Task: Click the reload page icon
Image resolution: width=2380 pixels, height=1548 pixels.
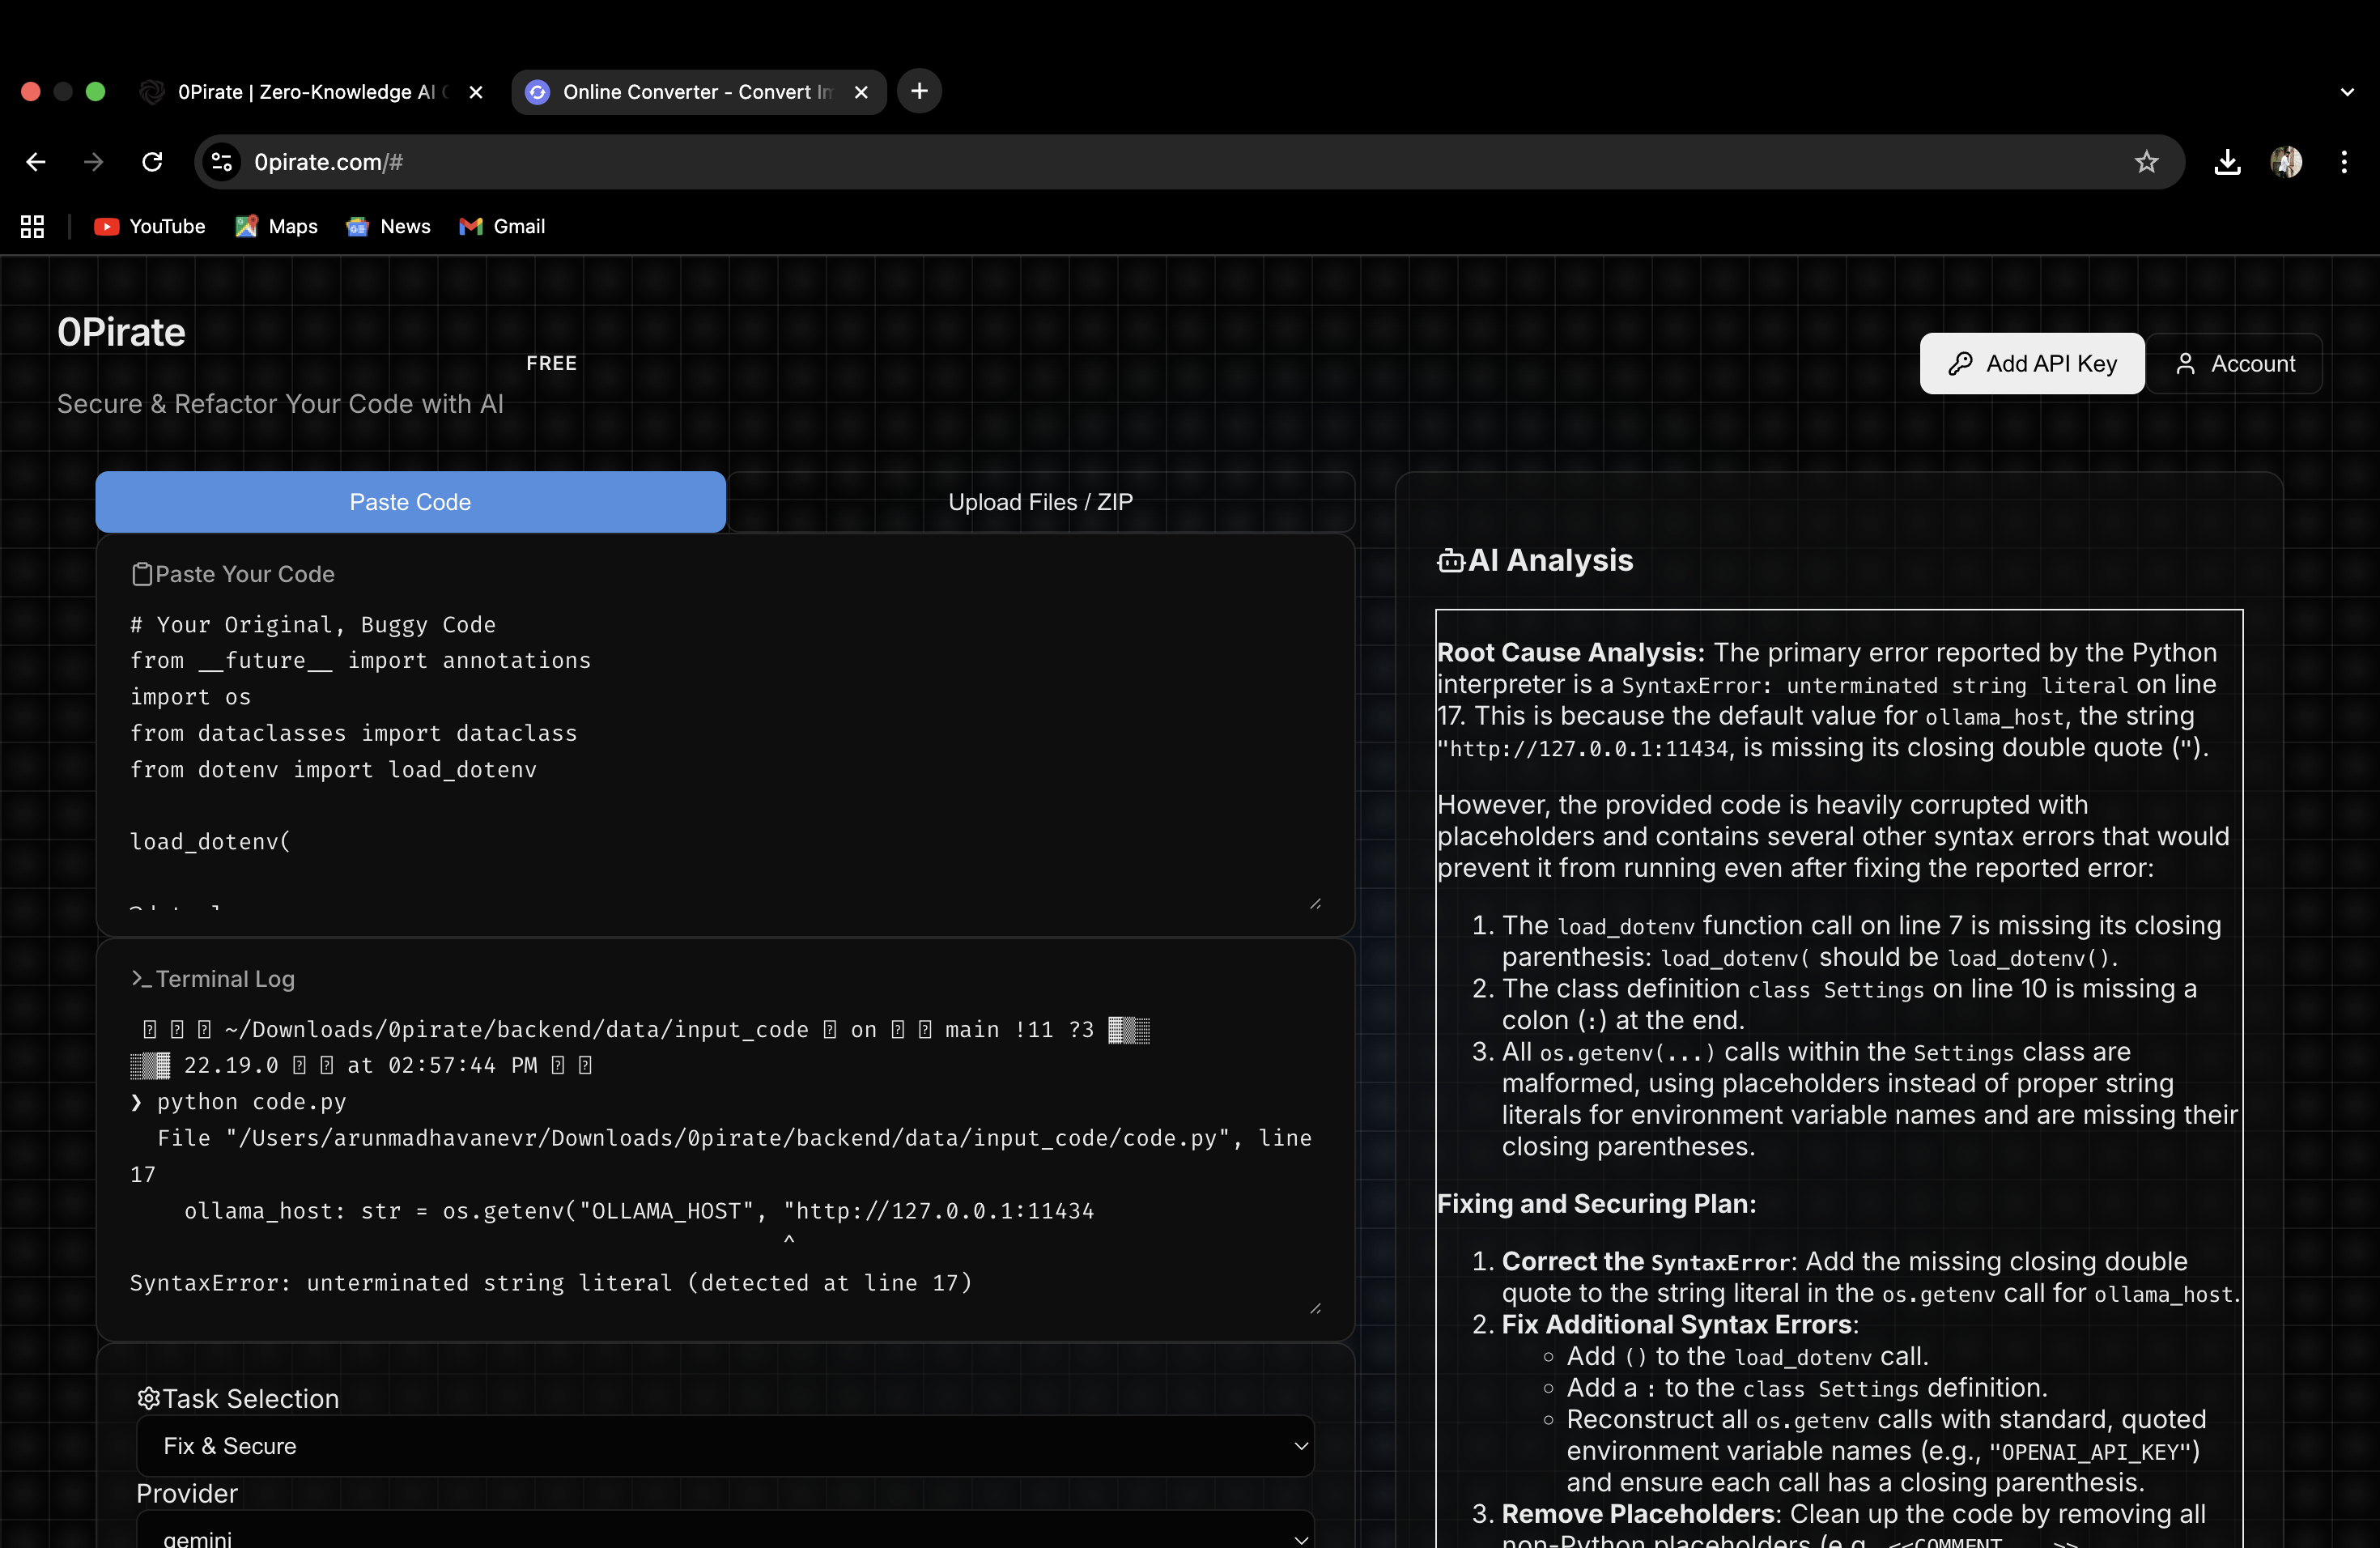Action: pyautogui.click(x=152, y=162)
